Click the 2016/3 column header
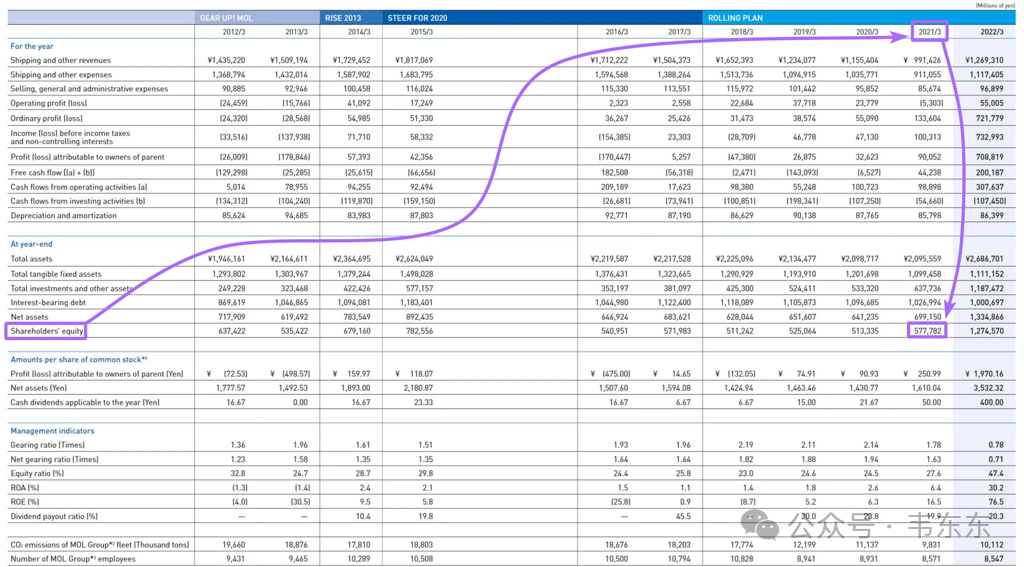 pos(616,32)
